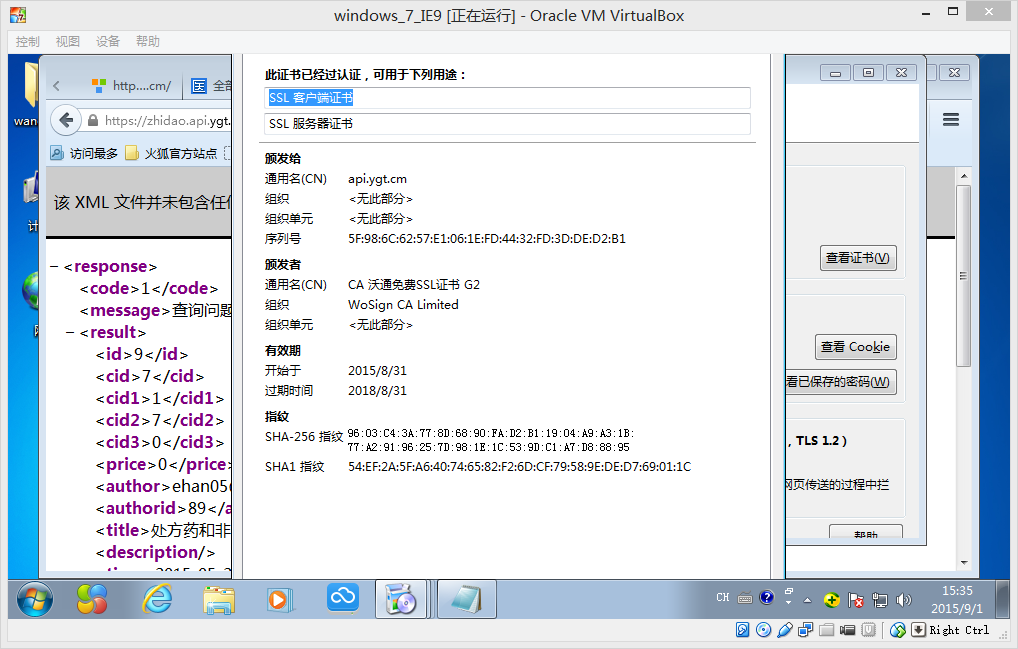Open the 控制 menu in VirtualBox
The height and width of the screenshot is (649, 1018).
(27, 42)
